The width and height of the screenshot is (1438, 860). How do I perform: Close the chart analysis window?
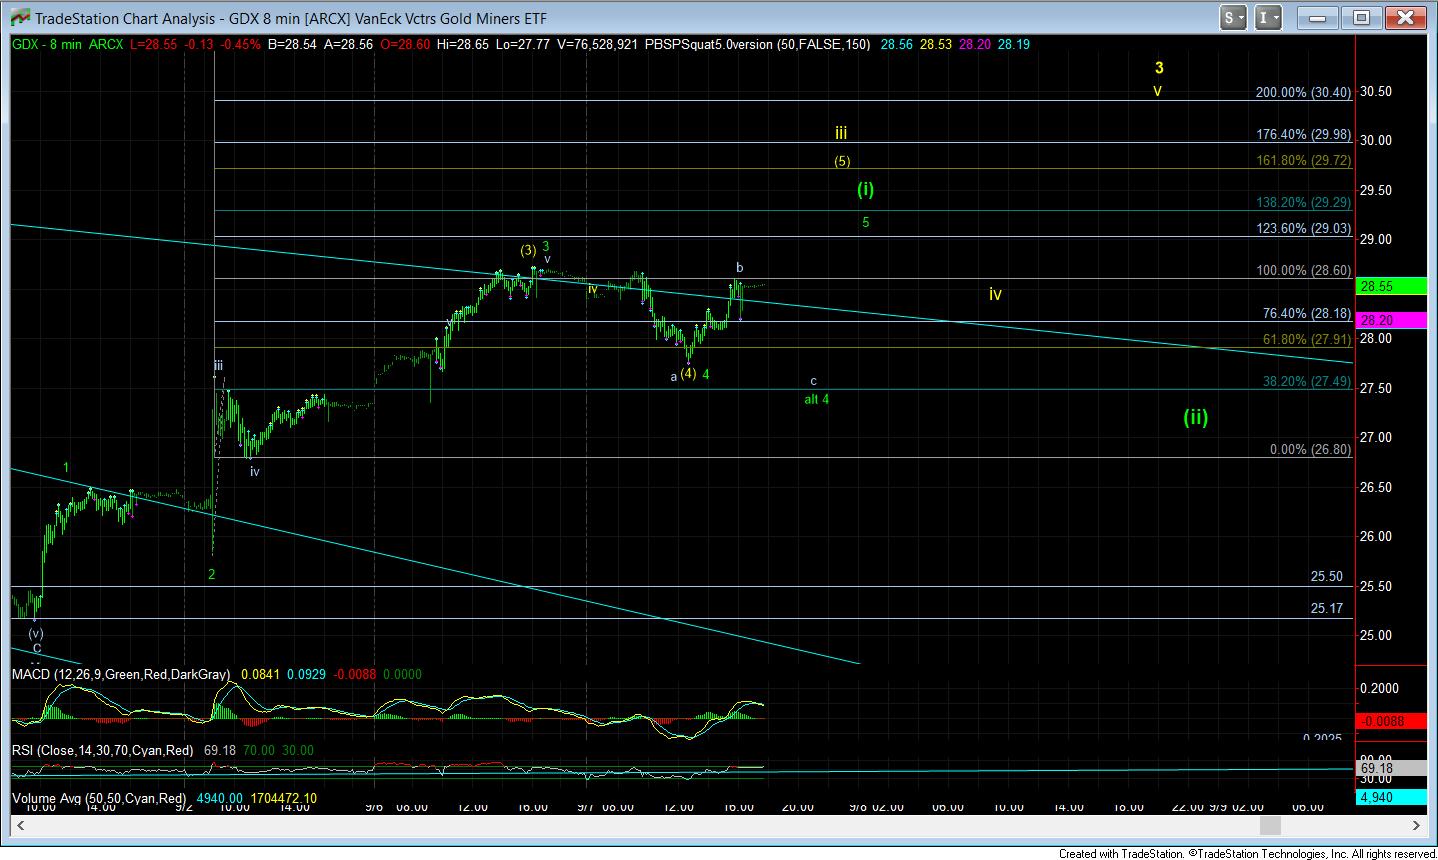[x=1405, y=17]
